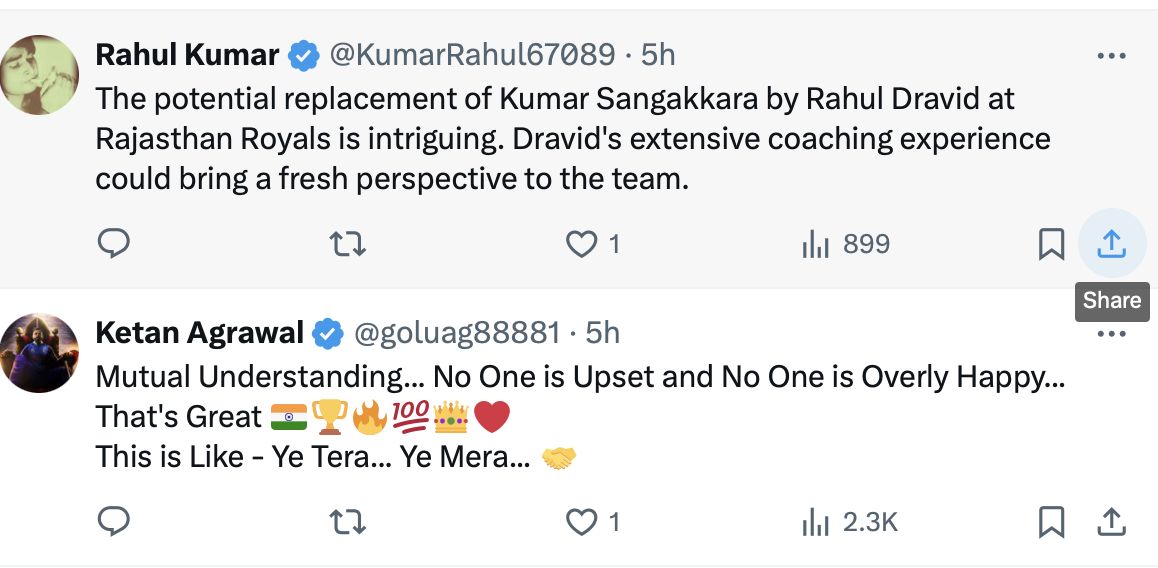Share Ketan Agrawal's tweet
The image size is (1158, 568).
(1112, 521)
